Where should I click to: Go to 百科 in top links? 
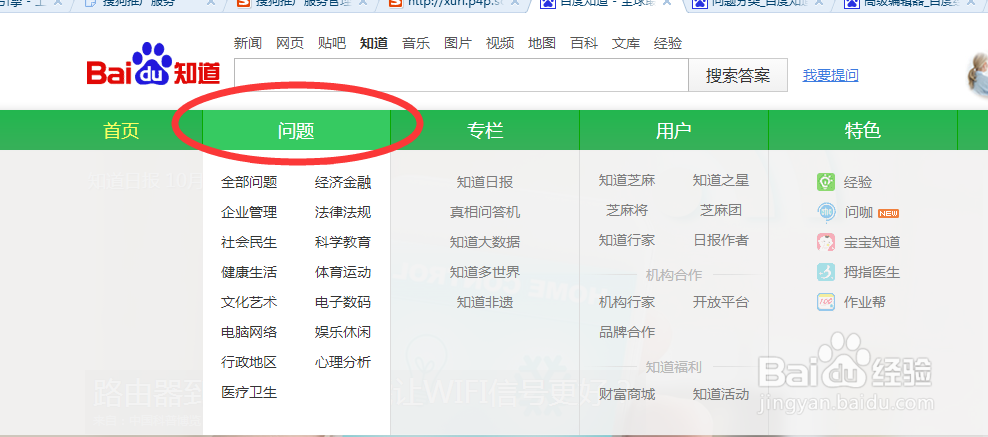[x=584, y=43]
